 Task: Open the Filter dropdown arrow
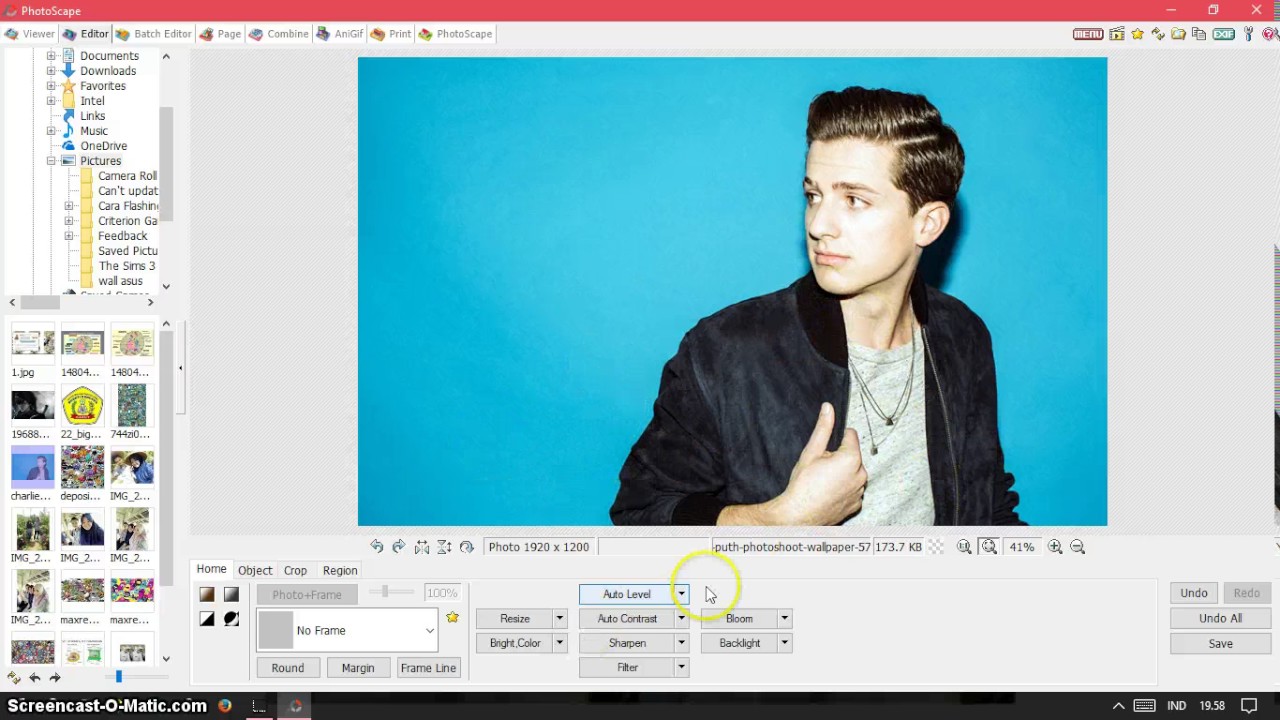coord(681,668)
